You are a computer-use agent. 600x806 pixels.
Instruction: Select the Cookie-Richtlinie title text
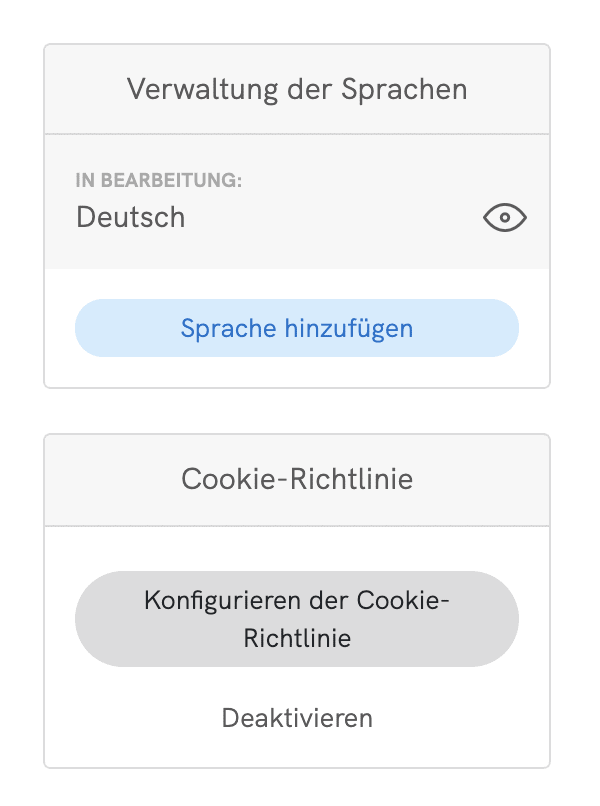(297, 479)
